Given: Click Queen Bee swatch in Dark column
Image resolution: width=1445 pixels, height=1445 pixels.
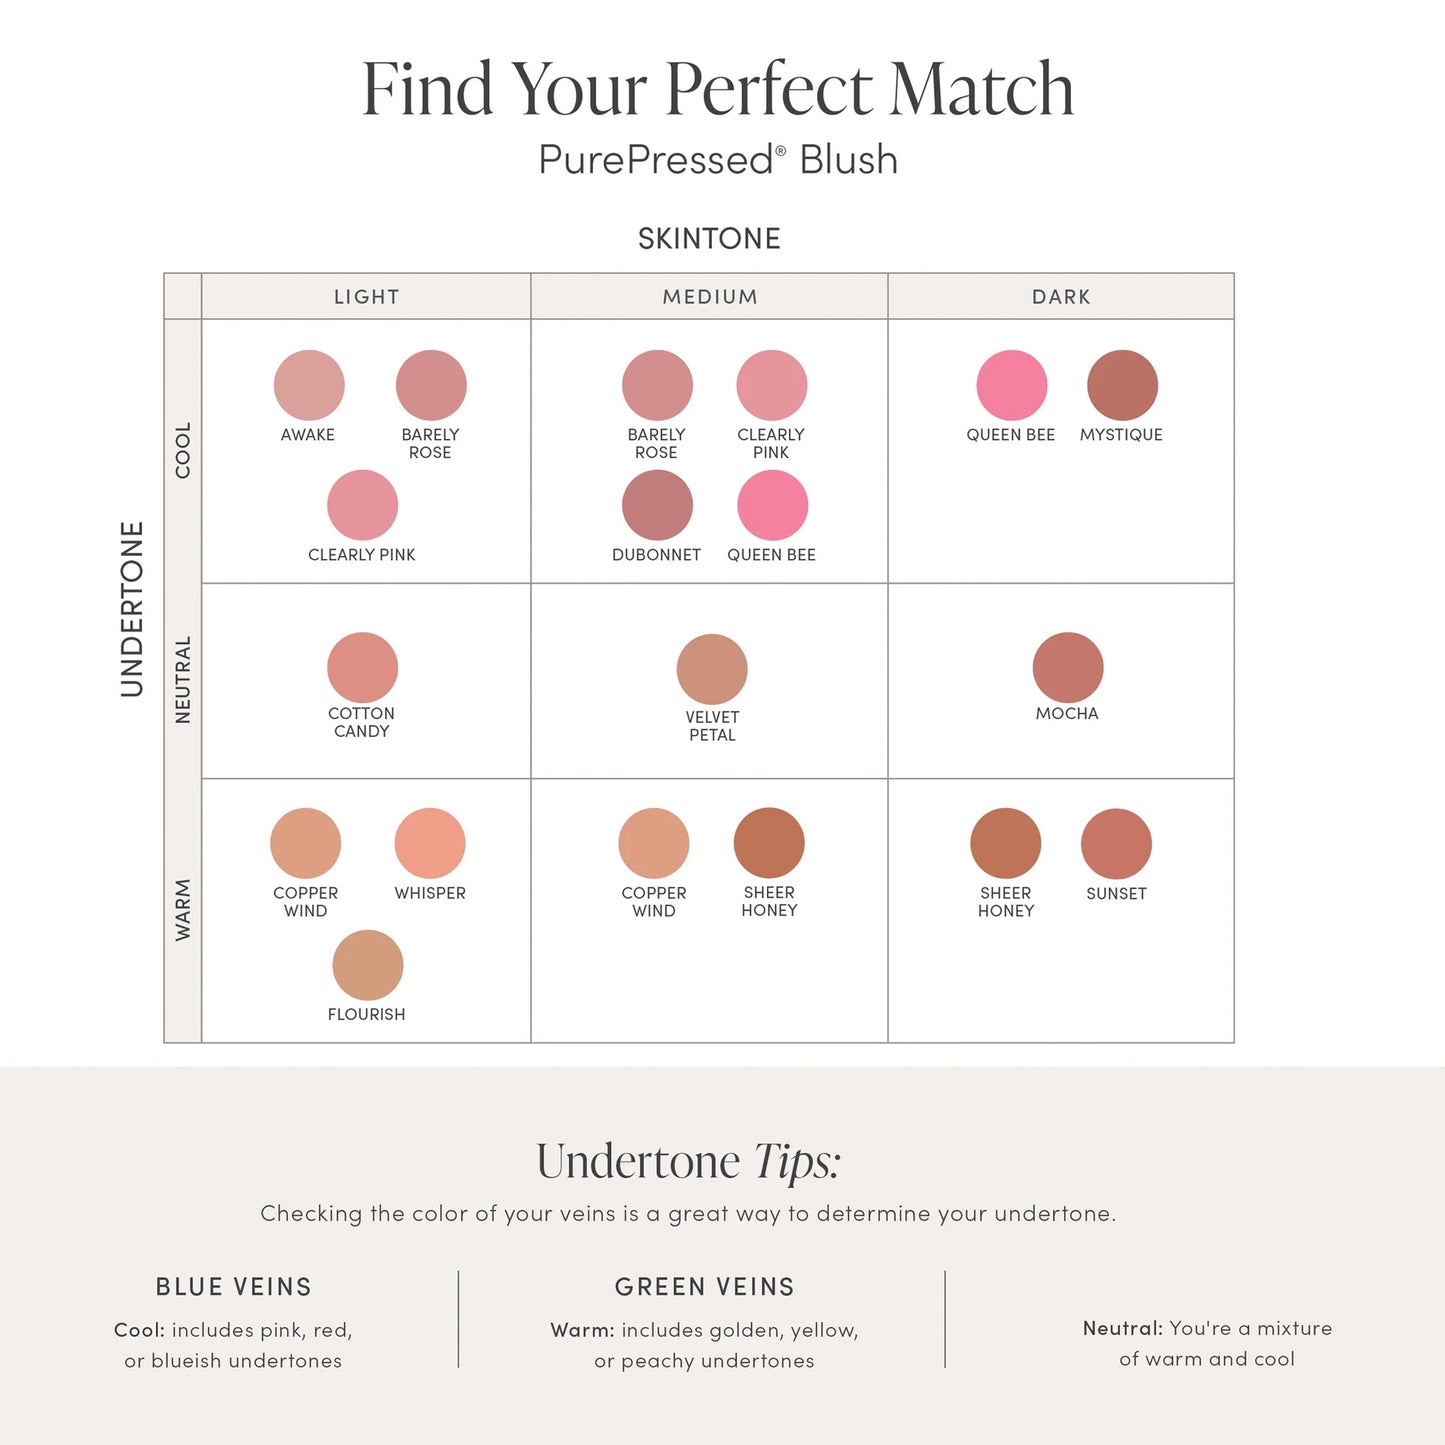Looking at the screenshot, I should pyautogui.click(x=1012, y=385).
